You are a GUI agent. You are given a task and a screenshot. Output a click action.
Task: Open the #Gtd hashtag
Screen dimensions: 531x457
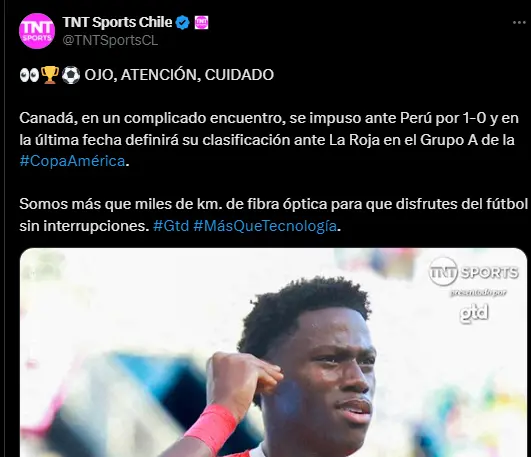pyautogui.click(x=171, y=226)
